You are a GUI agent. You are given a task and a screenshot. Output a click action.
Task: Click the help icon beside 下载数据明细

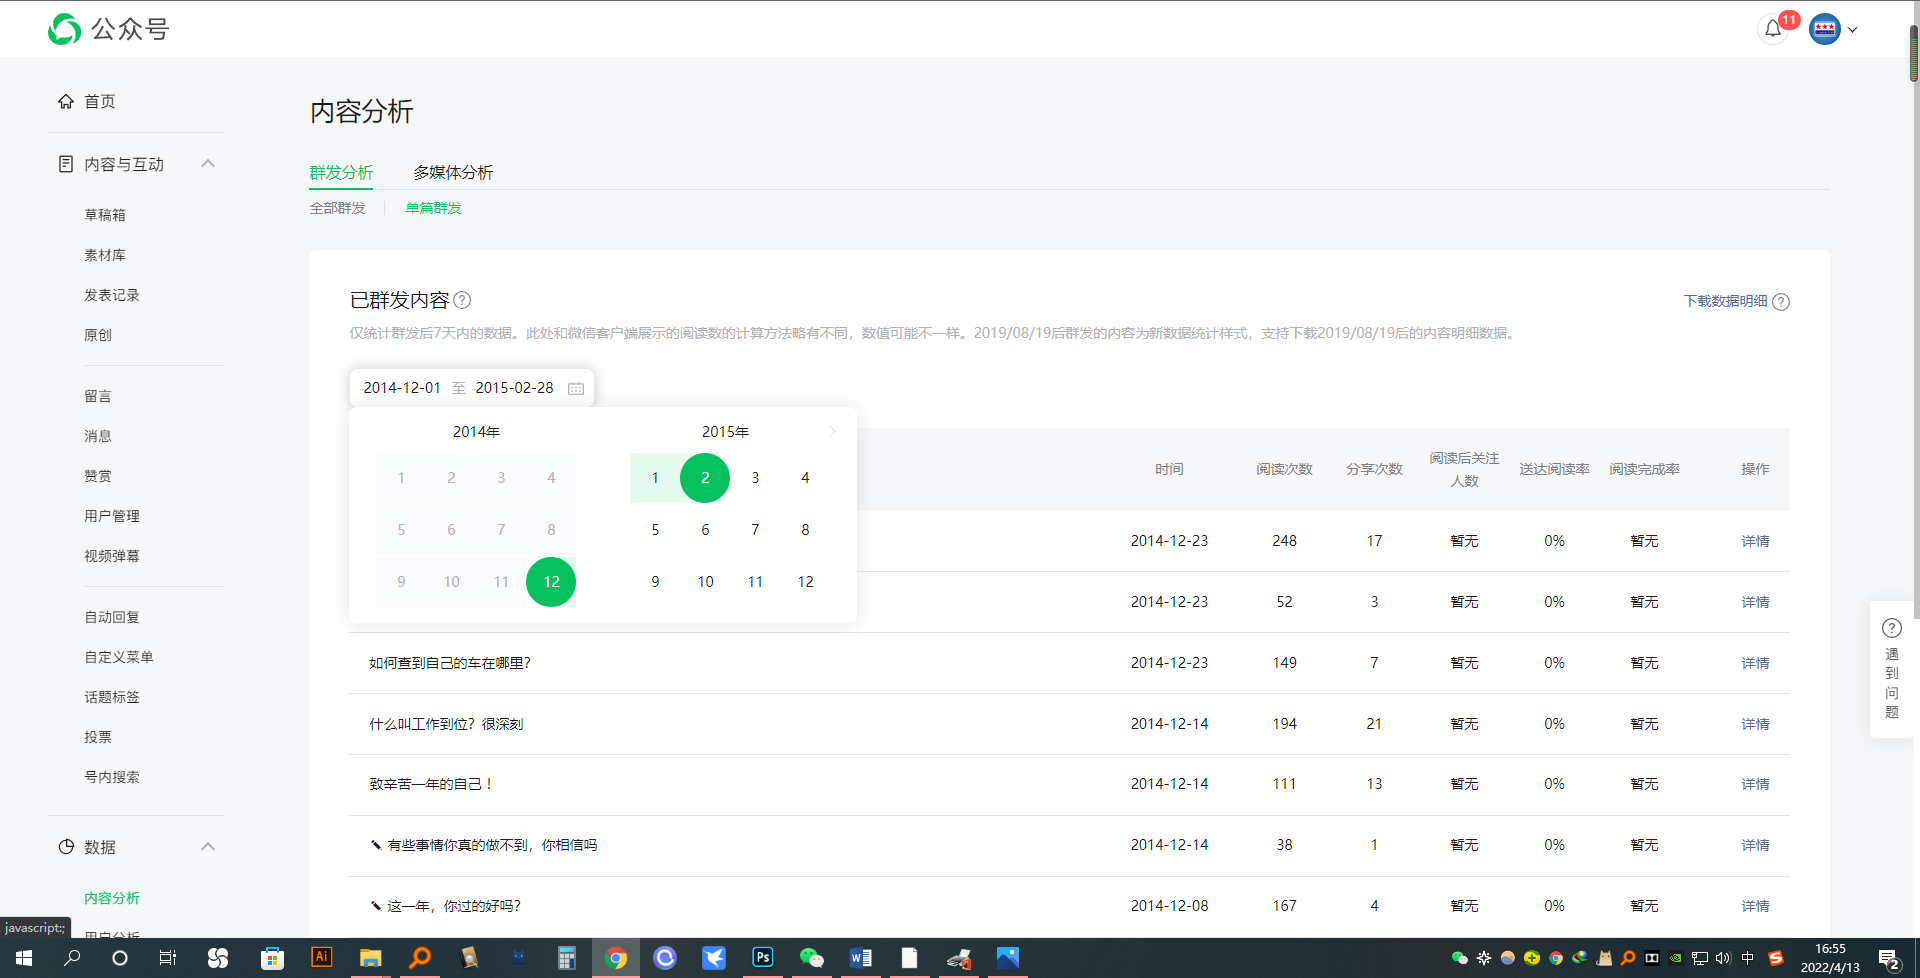pyautogui.click(x=1781, y=302)
